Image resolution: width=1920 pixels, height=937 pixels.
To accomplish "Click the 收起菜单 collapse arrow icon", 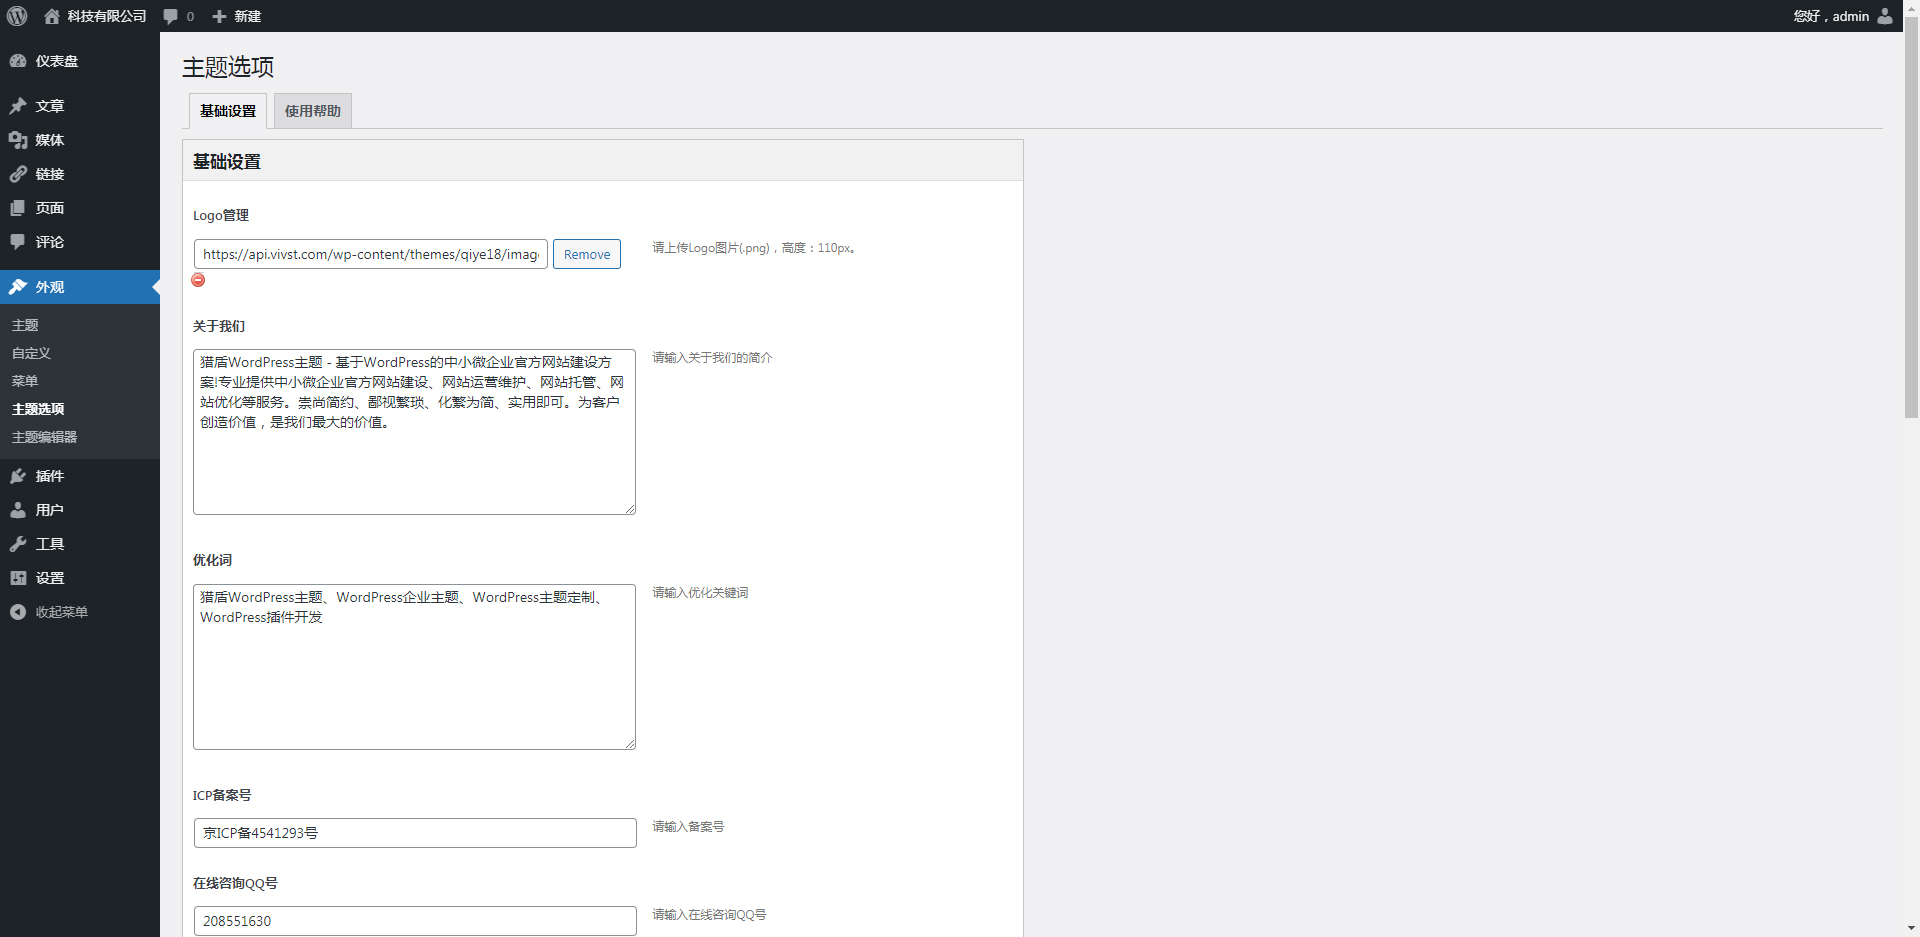I will coord(18,612).
